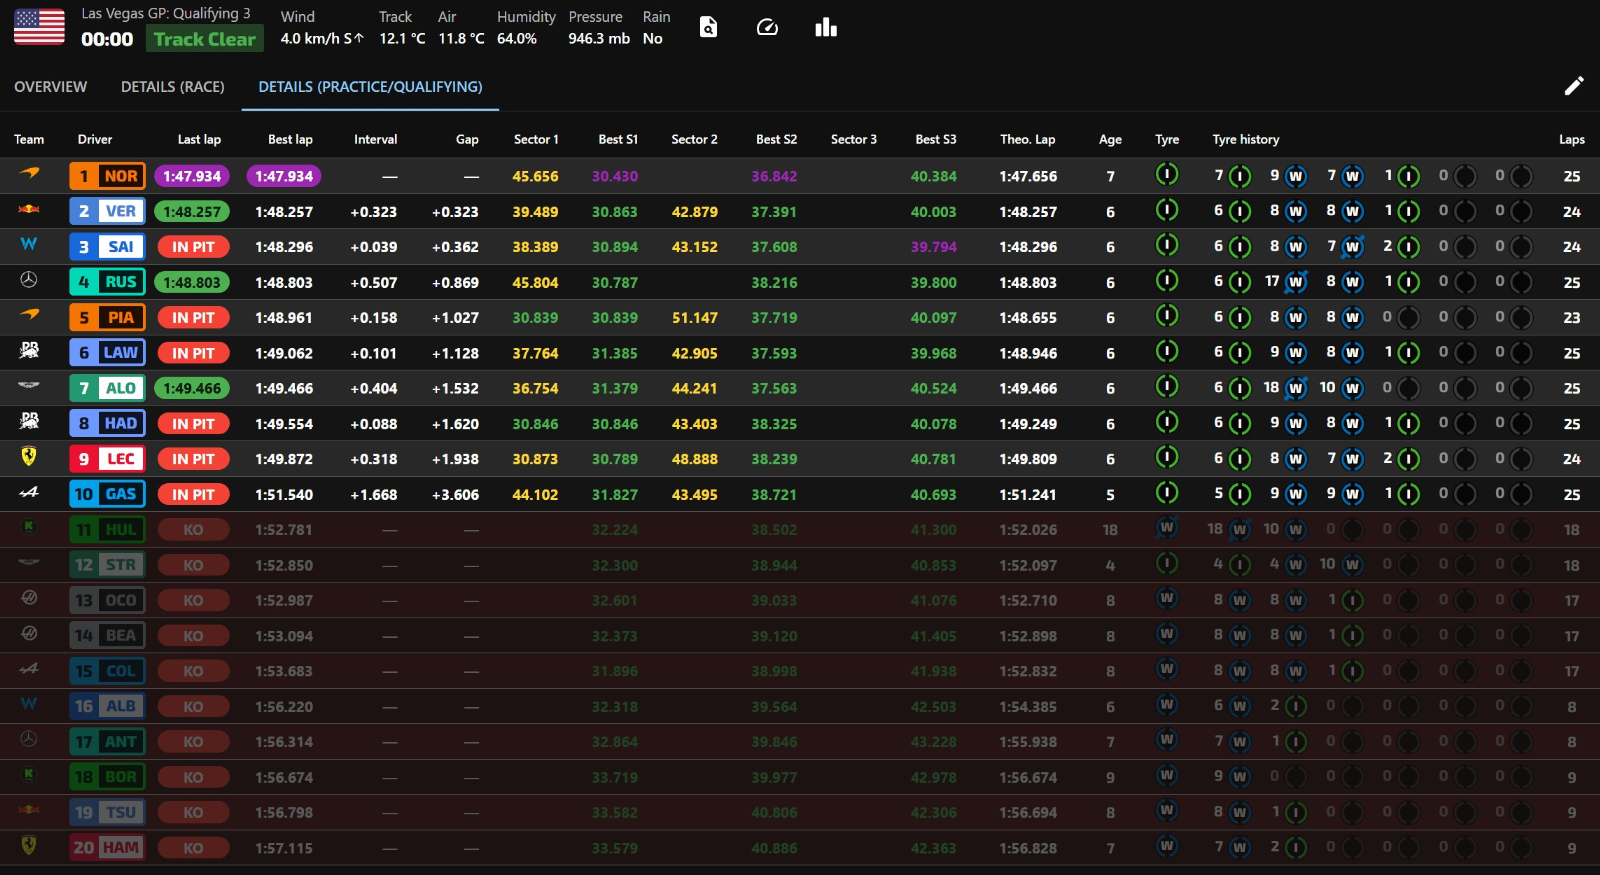This screenshot has width=1600, height=875.
Task: Open the bar chart statistics icon
Action: pos(826,27)
